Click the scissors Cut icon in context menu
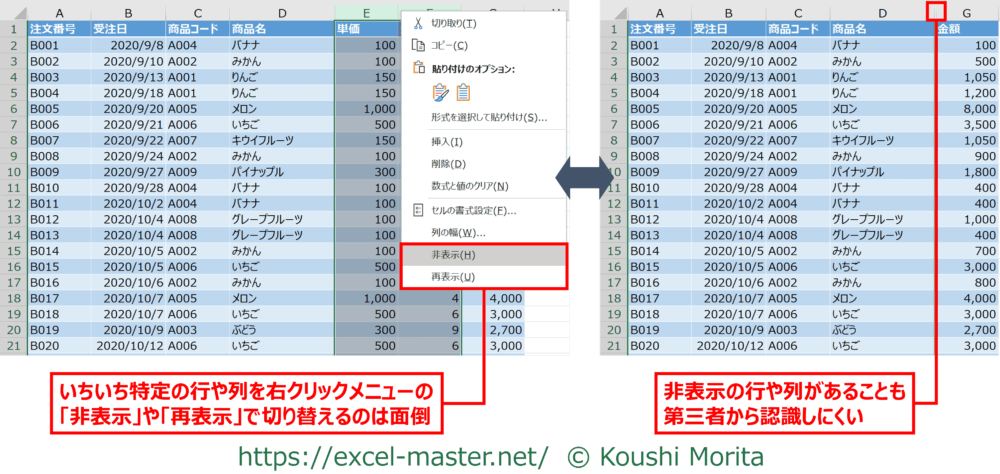1000x474 pixels. pos(419,23)
